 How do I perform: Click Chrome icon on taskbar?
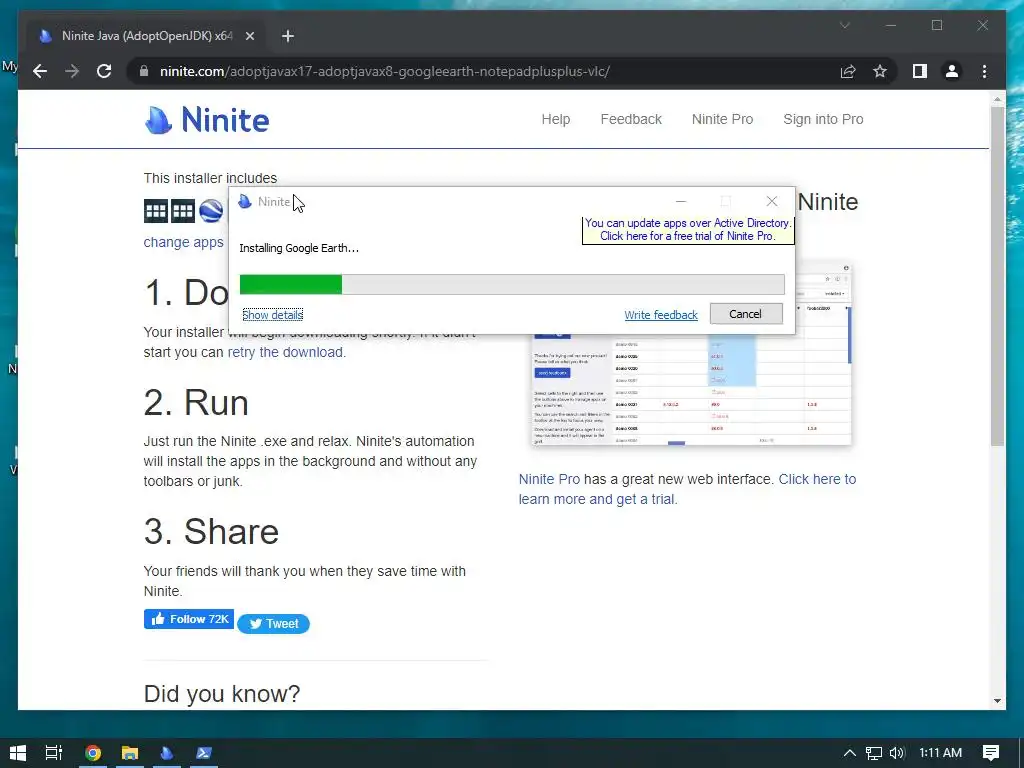click(x=93, y=753)
